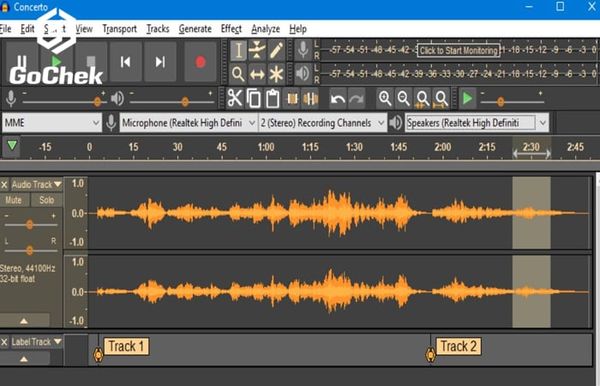Open the MME audio host dropdown
Screen dimensions: 600x386
52,123
